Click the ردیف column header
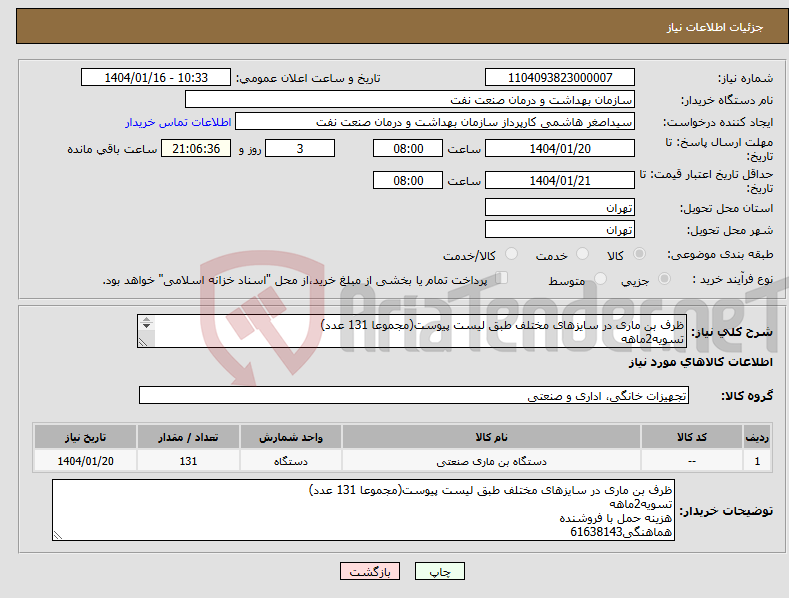Screen dimensions: 789x598 [x=757, y=437]
